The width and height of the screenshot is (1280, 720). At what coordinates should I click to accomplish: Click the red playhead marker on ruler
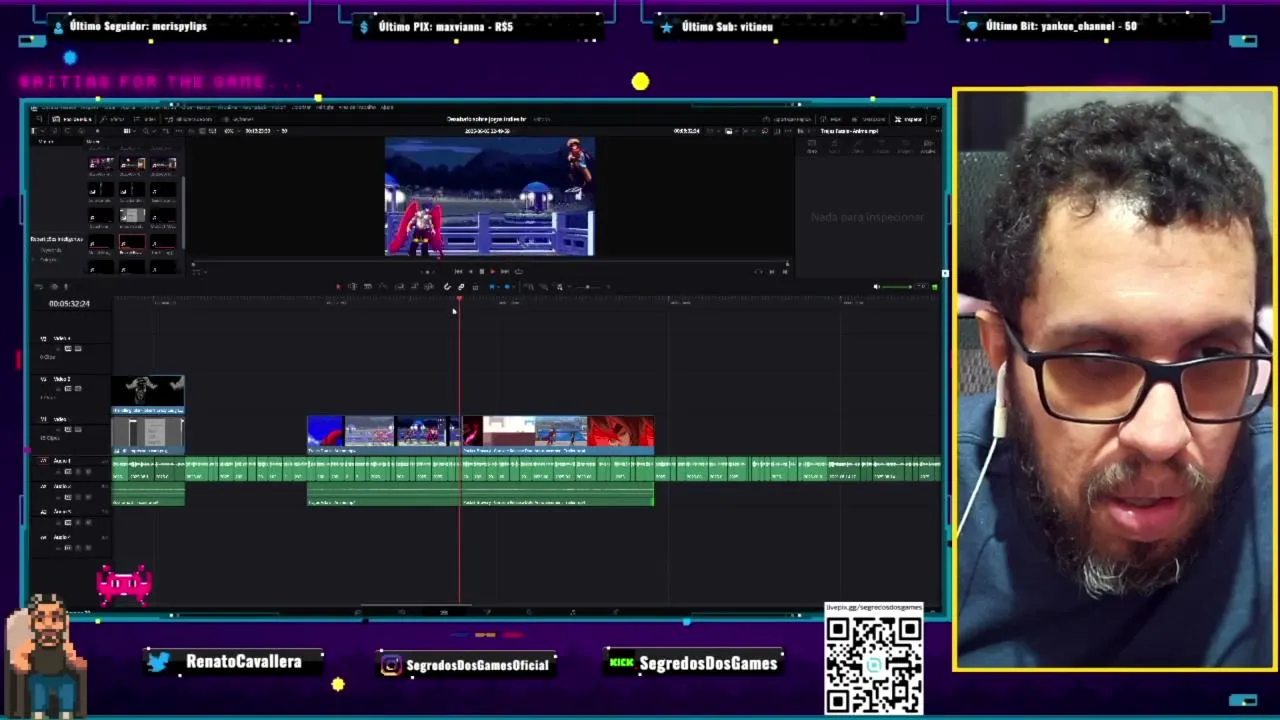459,299
